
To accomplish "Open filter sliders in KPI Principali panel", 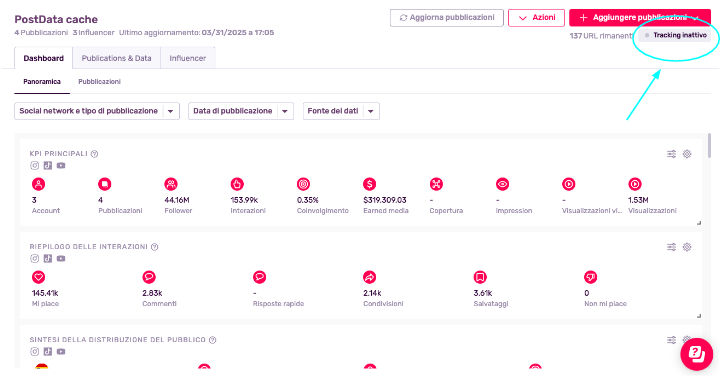I will 671,154.
